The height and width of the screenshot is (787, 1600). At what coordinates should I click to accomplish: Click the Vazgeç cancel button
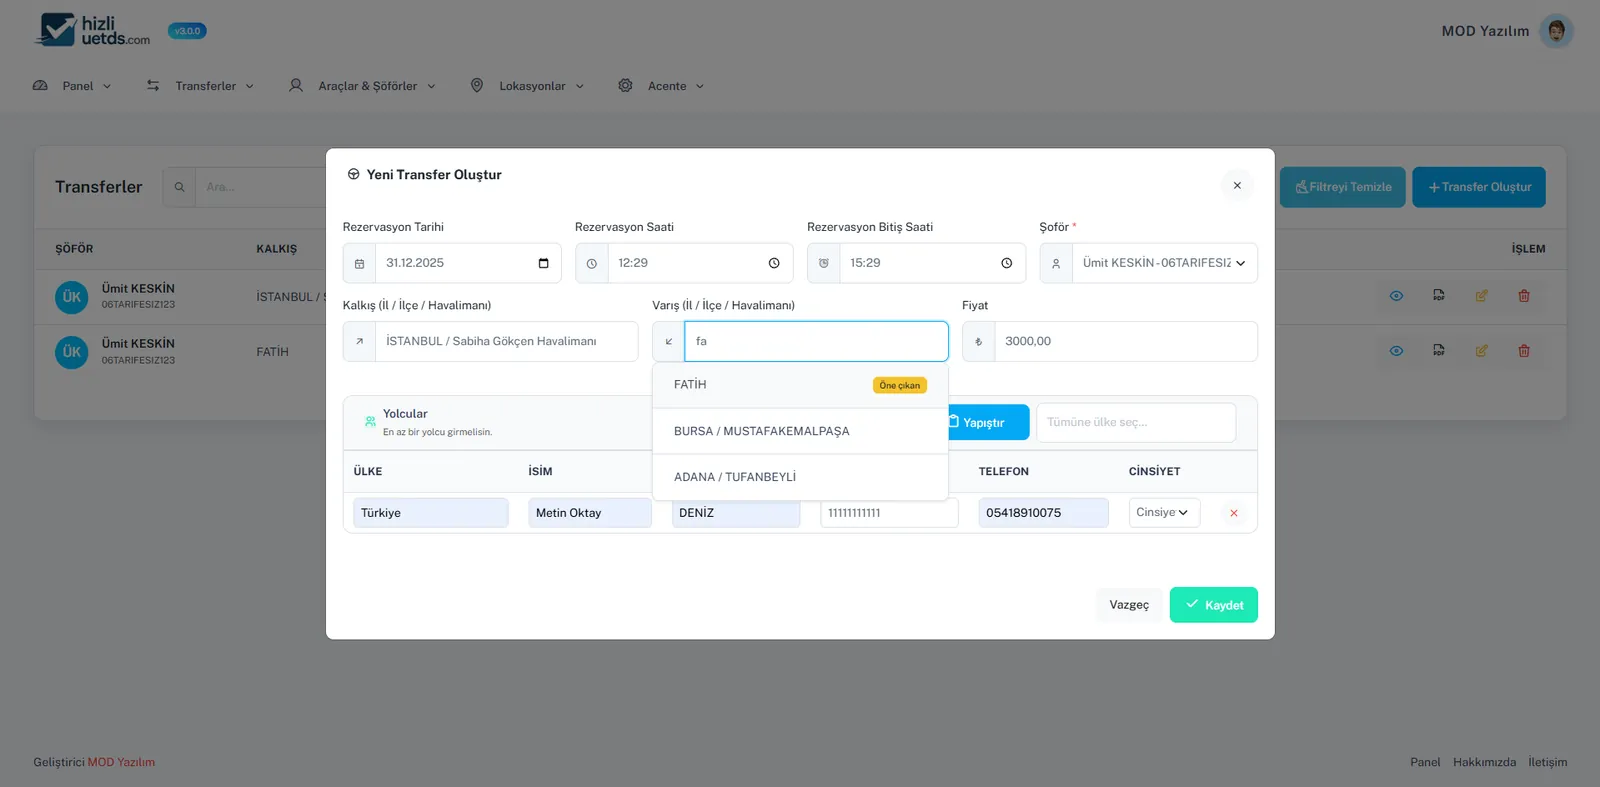[1128, 605]
